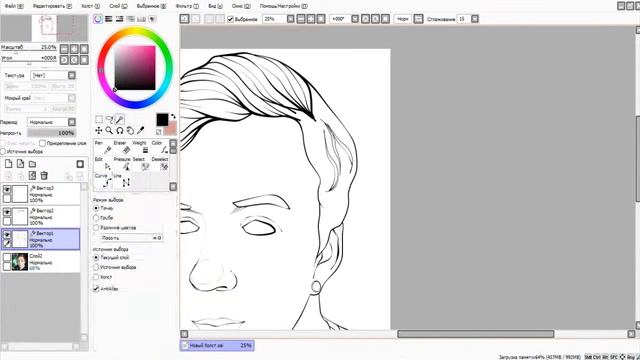Show the color wheel panel
640x360 pixels.
pos(98,19)
